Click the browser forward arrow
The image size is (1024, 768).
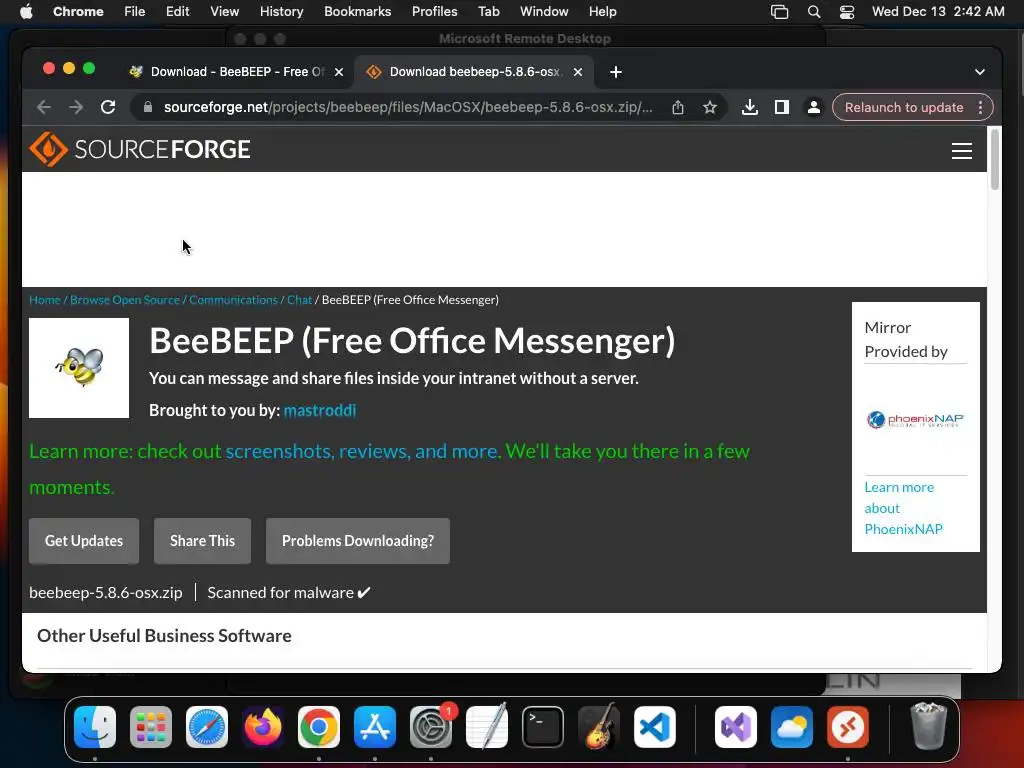(76, 107)
